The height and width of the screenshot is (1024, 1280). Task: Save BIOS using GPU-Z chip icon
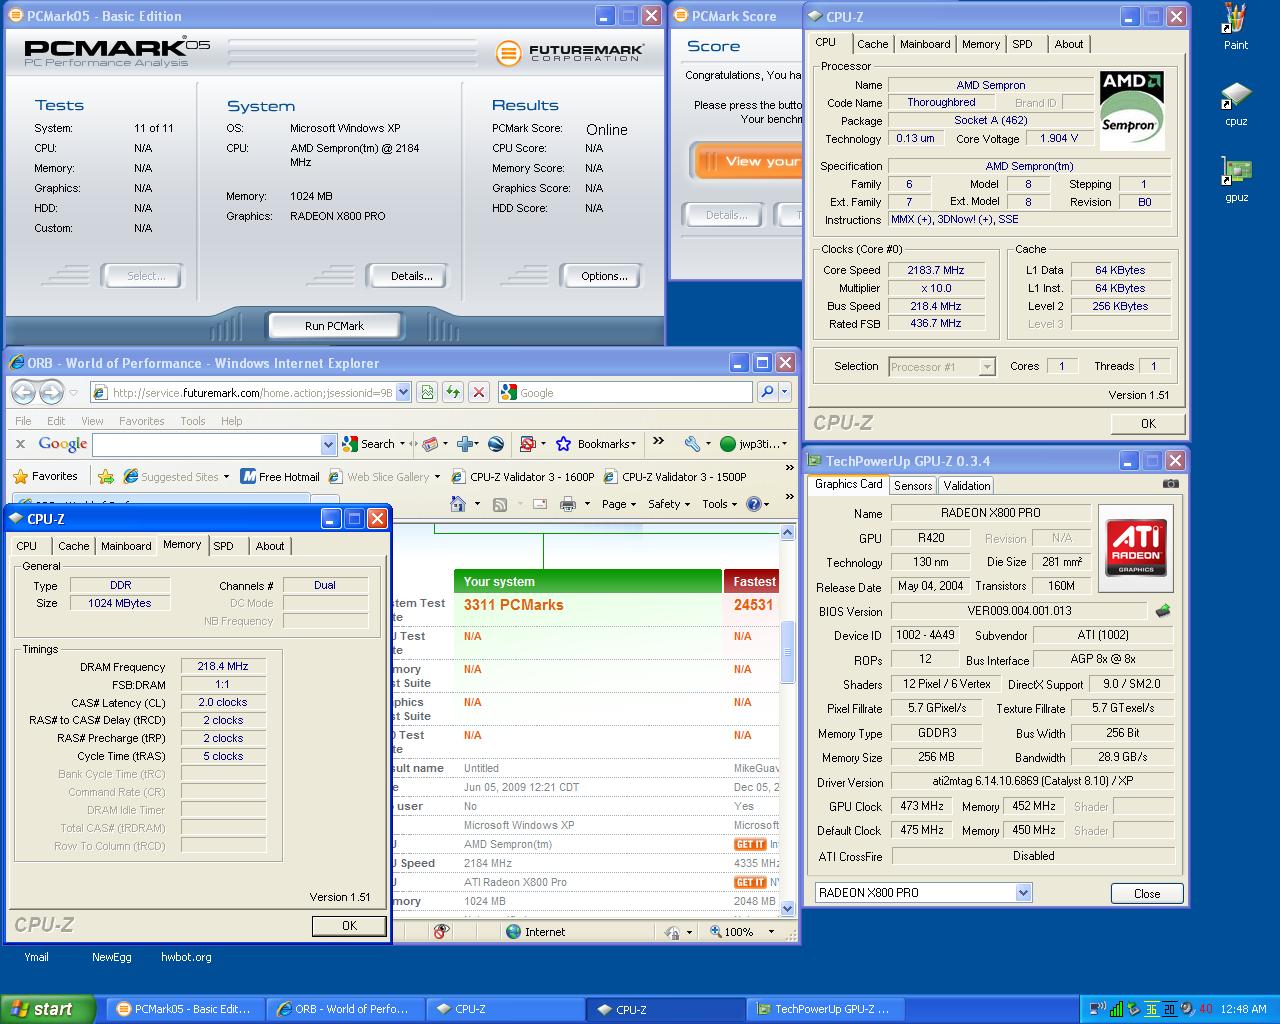tap(1163, 611)
